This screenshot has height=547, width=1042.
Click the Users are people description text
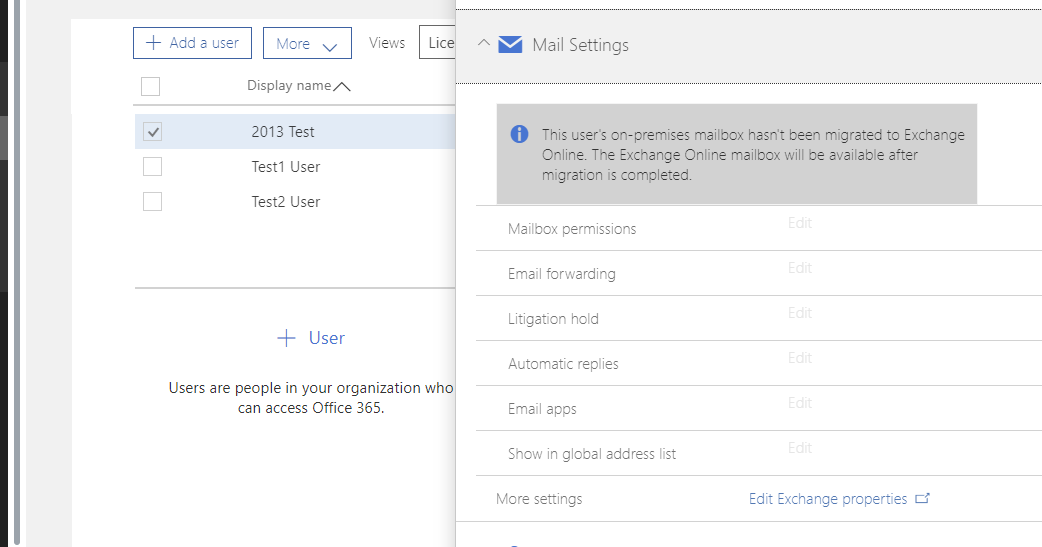point(311,397)
